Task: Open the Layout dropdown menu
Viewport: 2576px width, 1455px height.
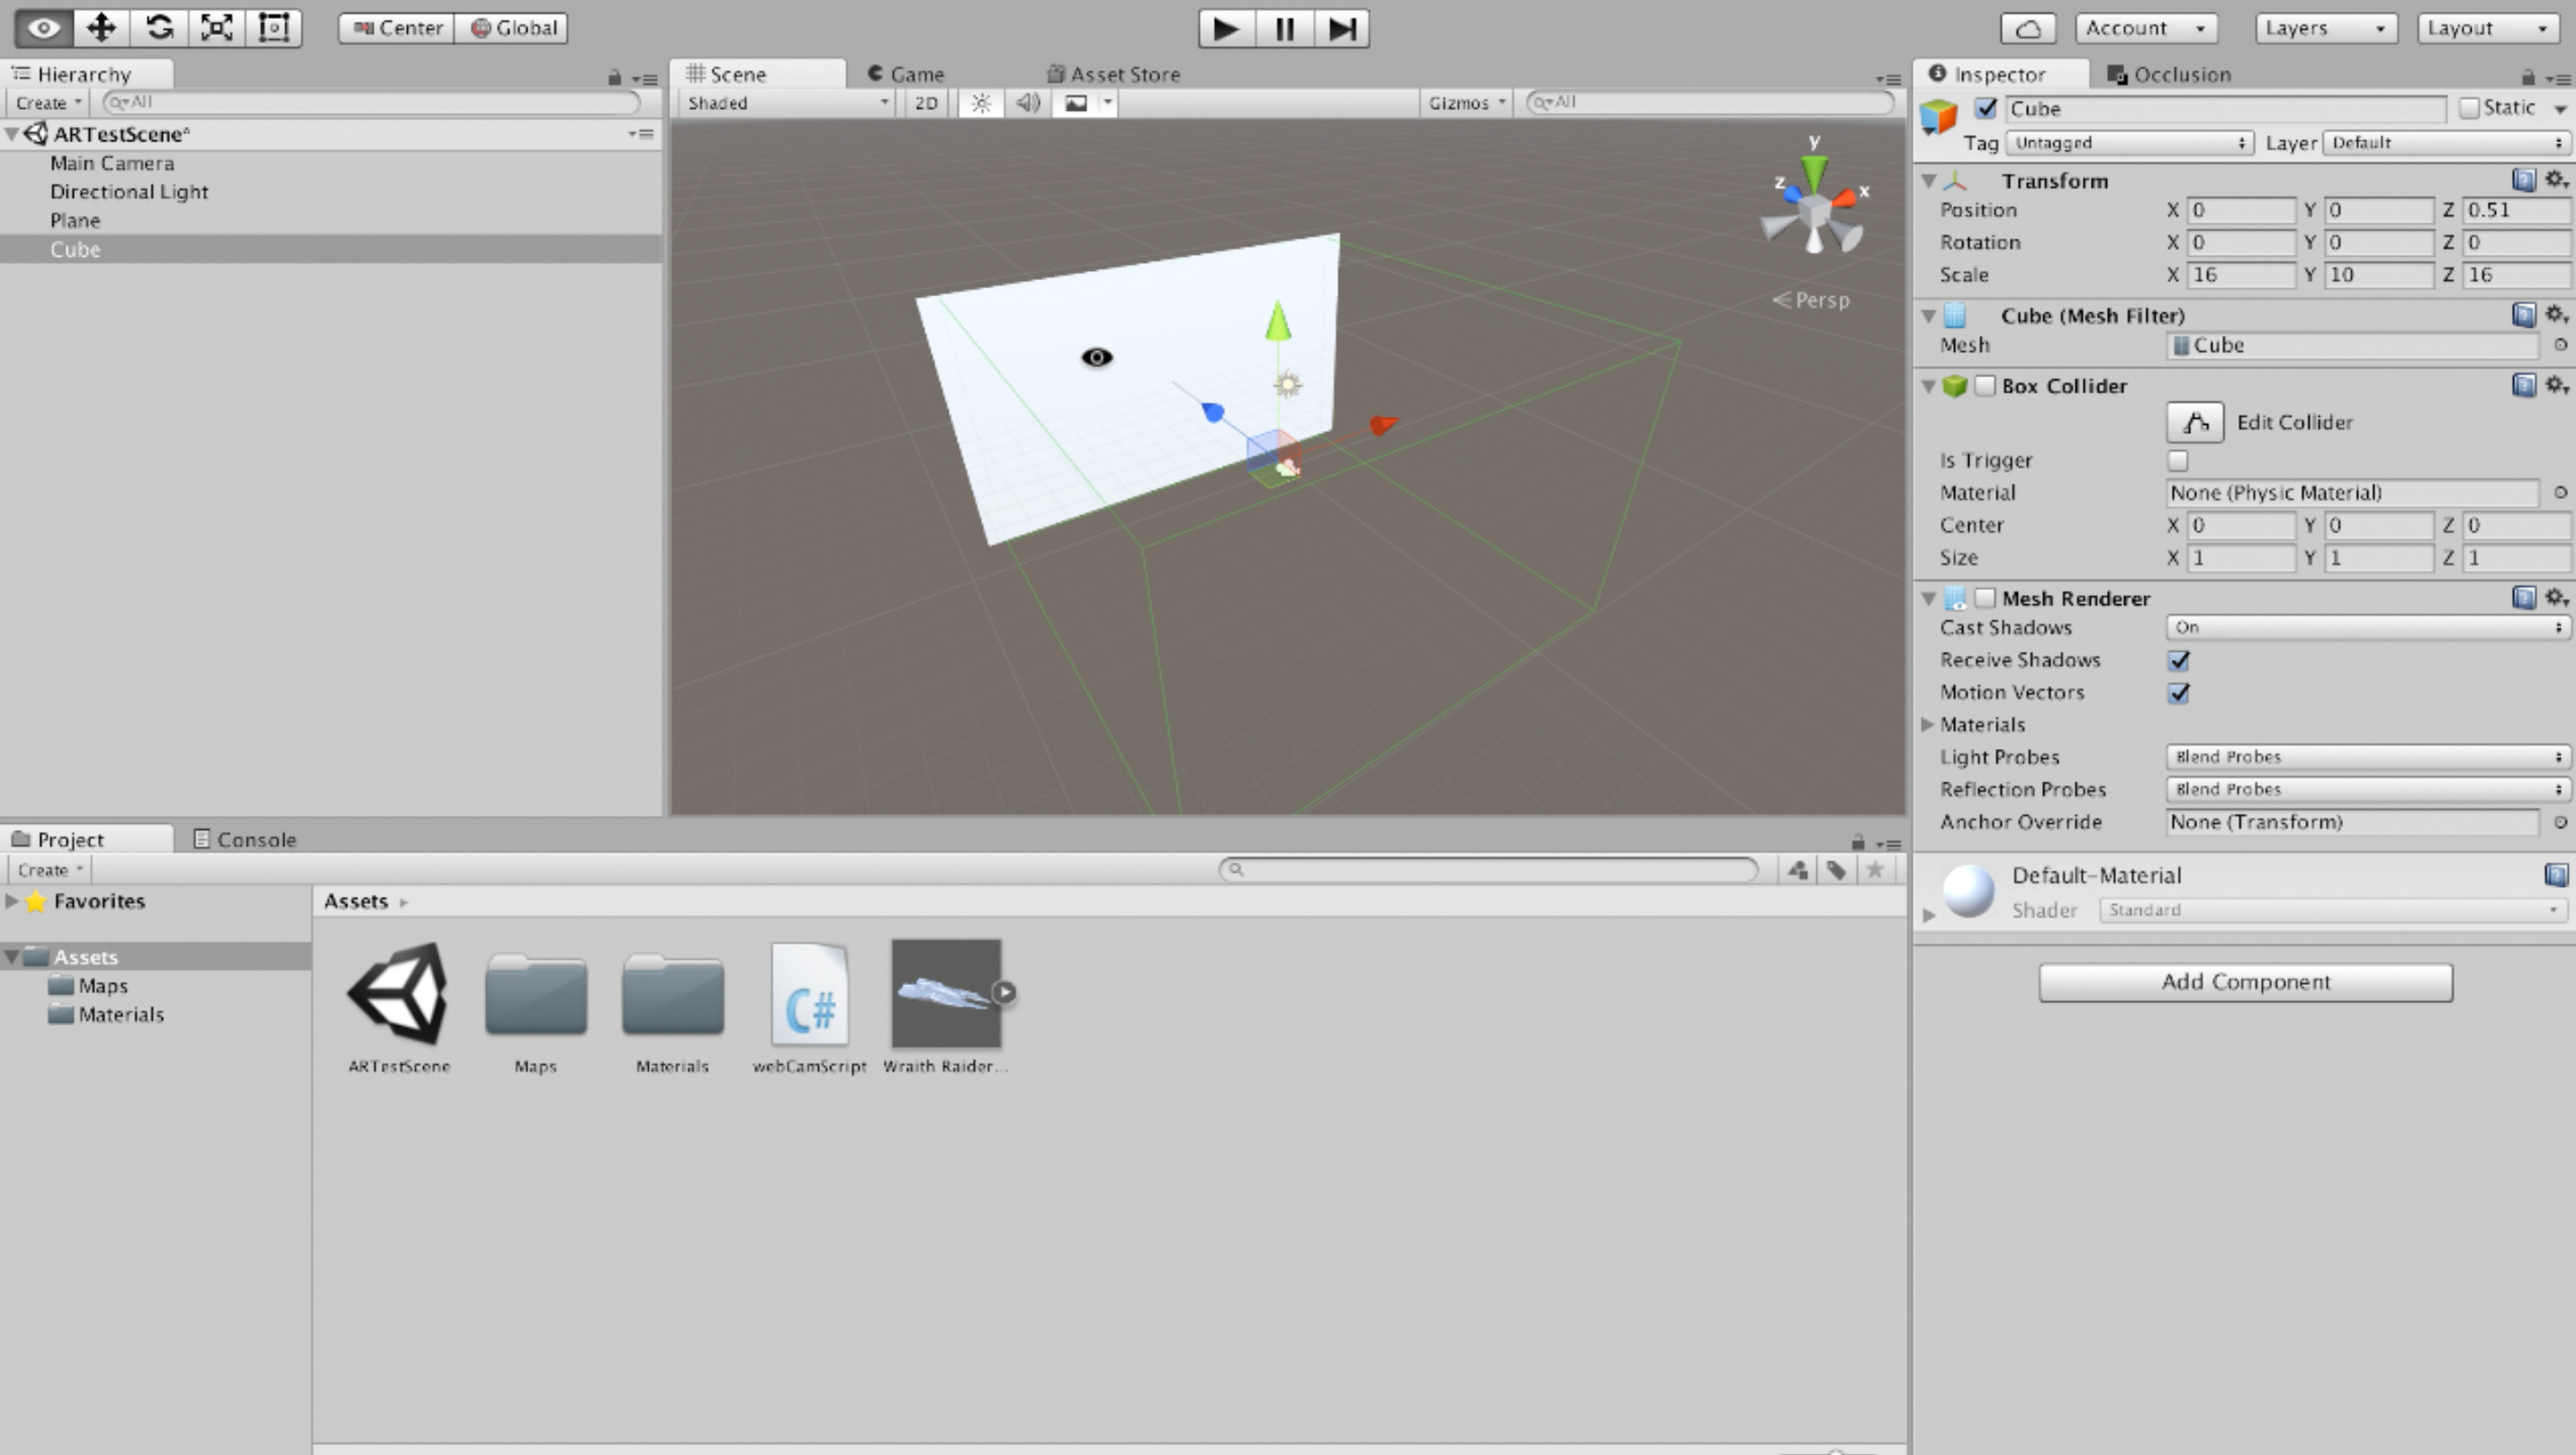Action: click(2486, 26)
